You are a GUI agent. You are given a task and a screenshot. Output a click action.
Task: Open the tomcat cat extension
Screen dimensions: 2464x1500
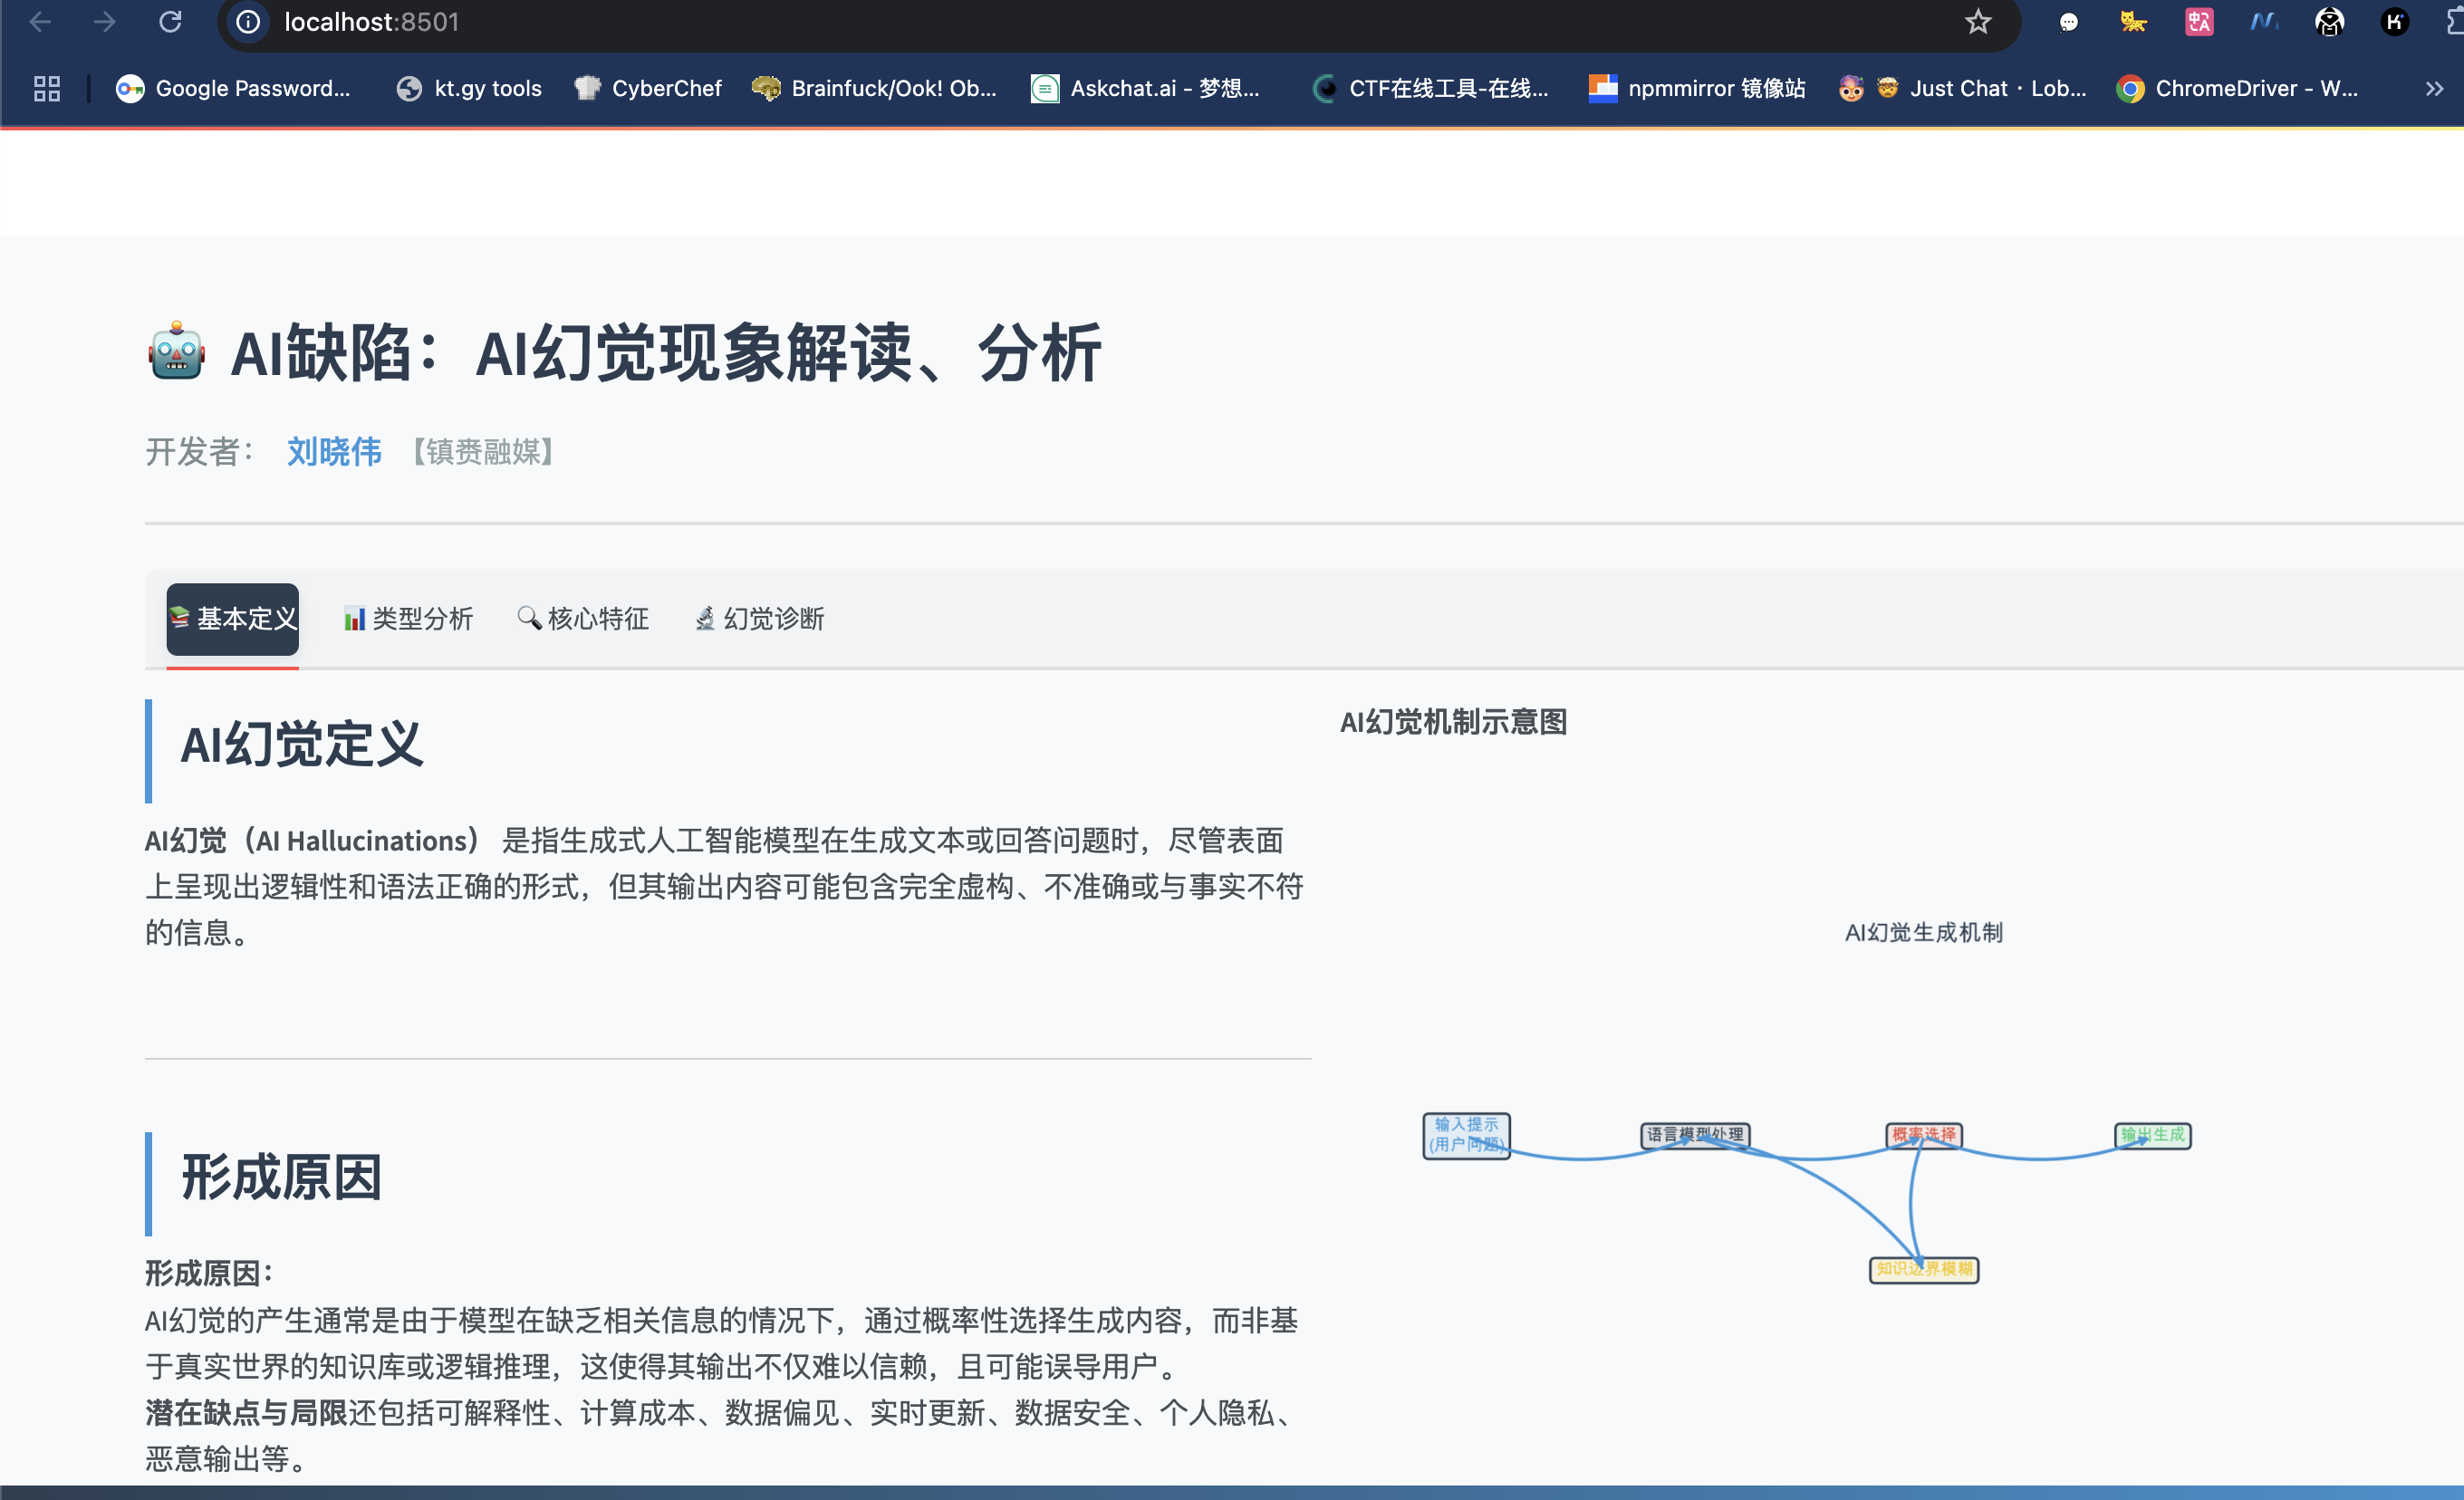(2133, 22)
